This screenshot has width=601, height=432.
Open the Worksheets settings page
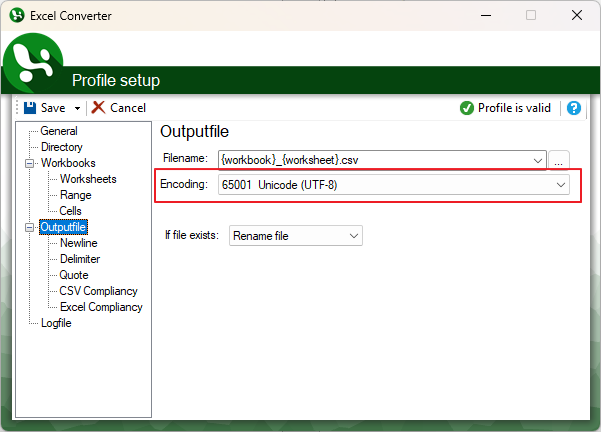coord(88,179)
